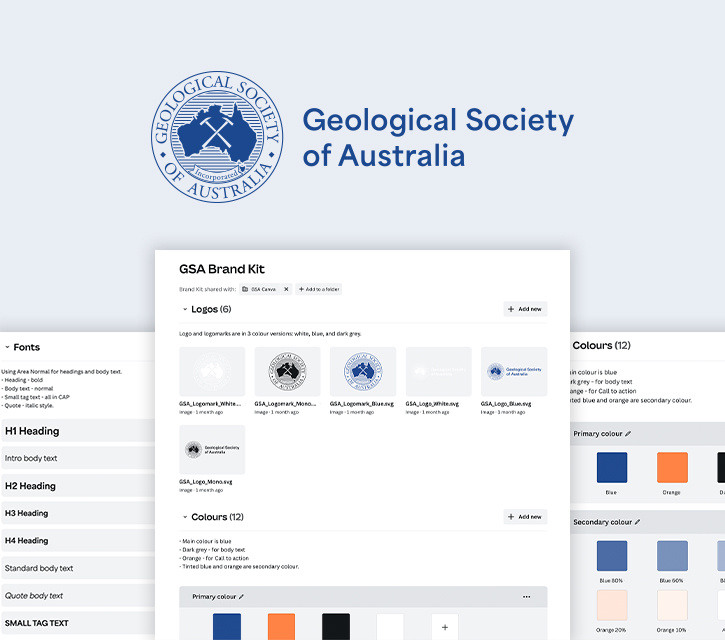The image size is (725, 640).
Task: Select the Intro body text font style
Action: 78,458
